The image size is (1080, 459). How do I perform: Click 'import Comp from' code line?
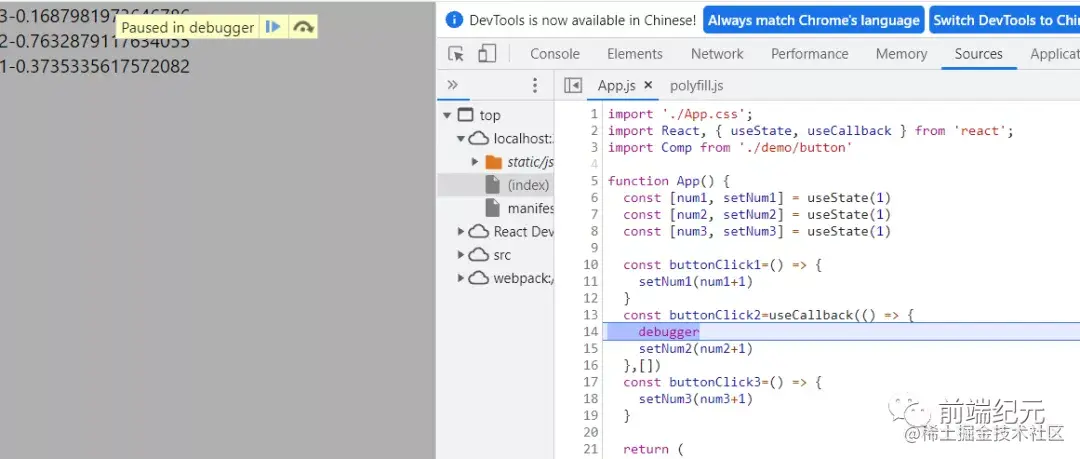pos(730,147)
